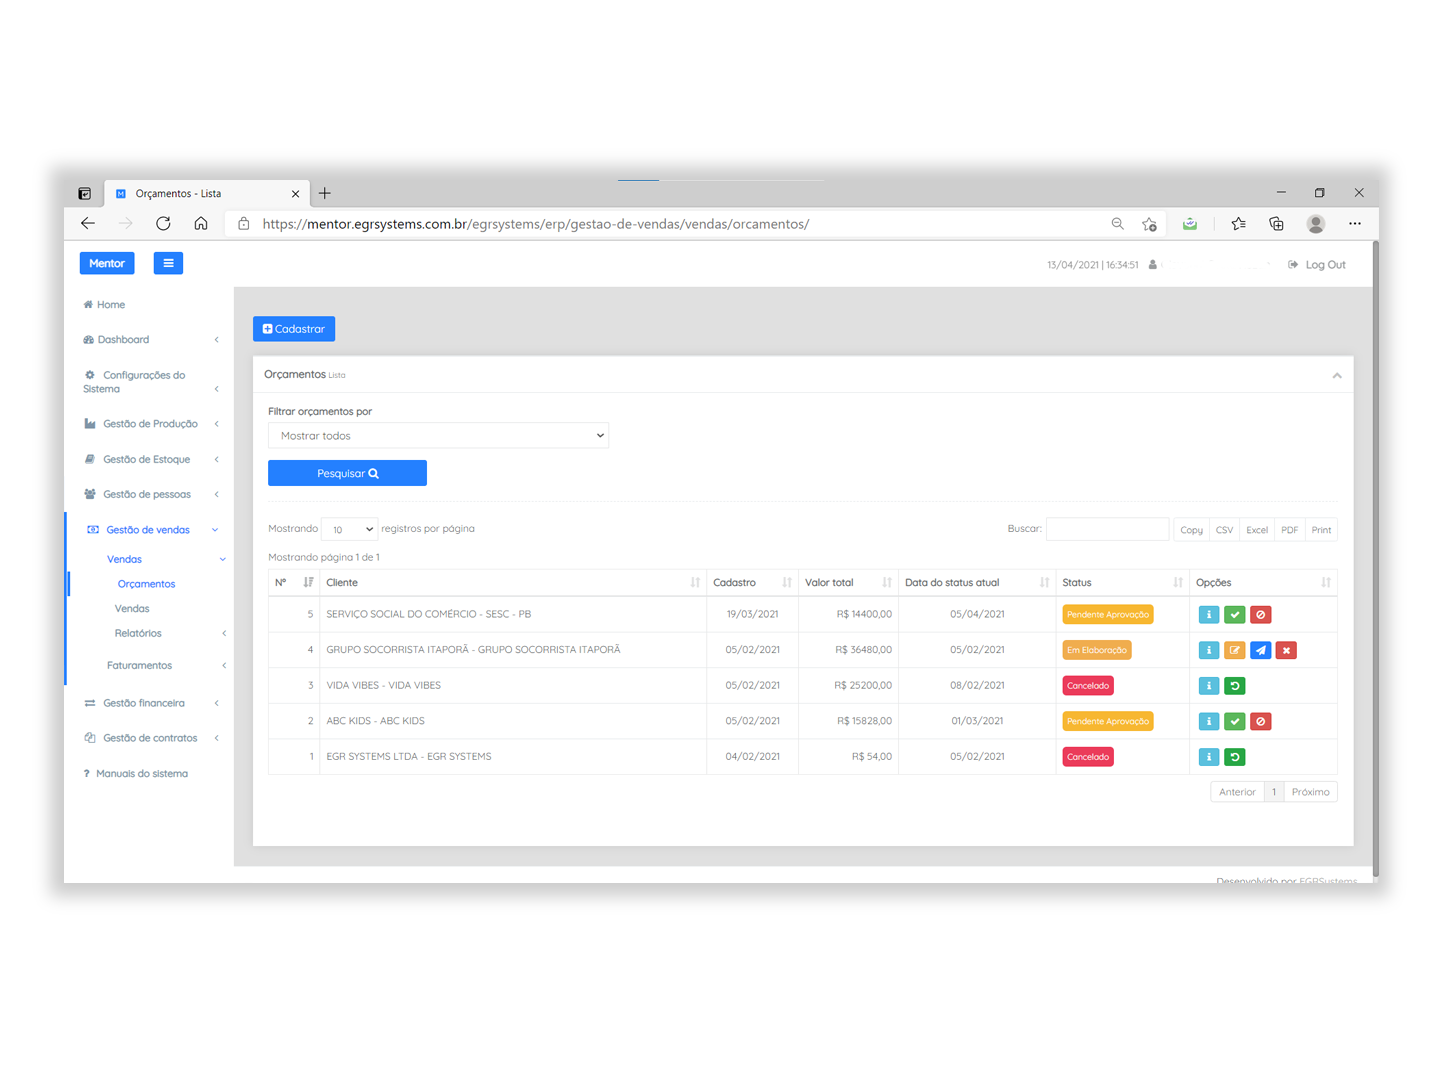Go to Home in the sidebar
Screen dimensions: 1437x1072
point(104,305)
